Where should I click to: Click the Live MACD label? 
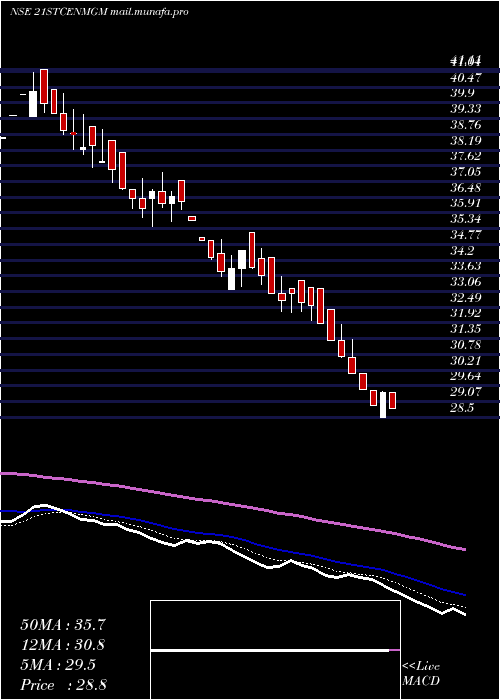pos(421,674)
